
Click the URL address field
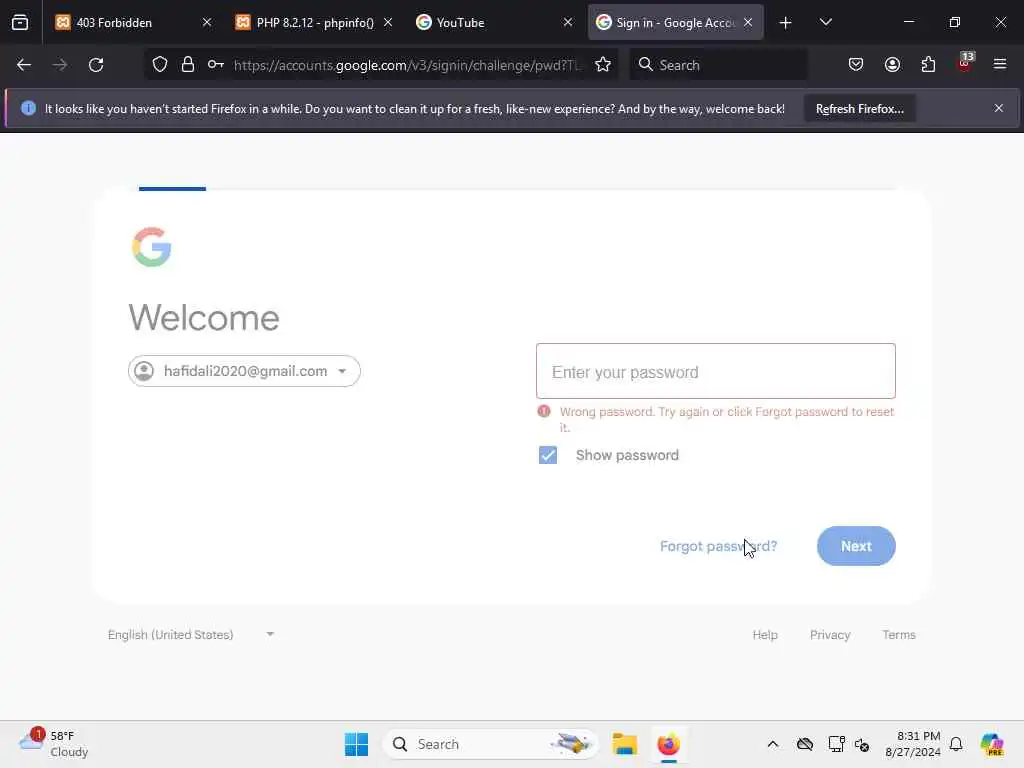(408, 65)
